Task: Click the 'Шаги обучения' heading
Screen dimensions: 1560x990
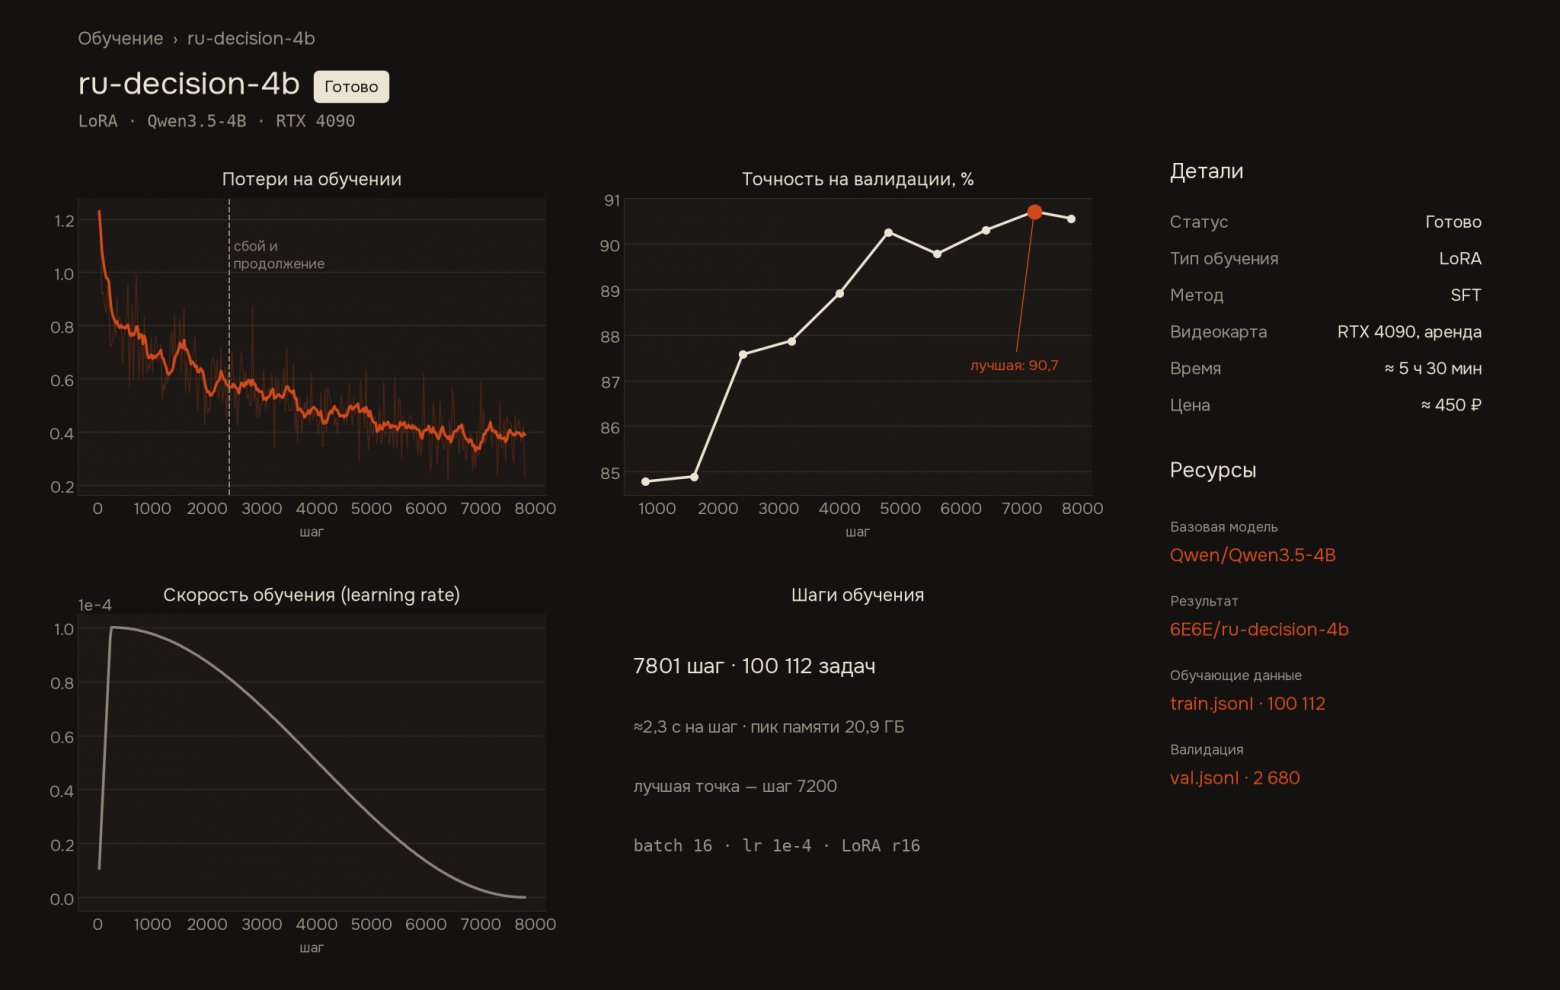Action: coord(857,595)
